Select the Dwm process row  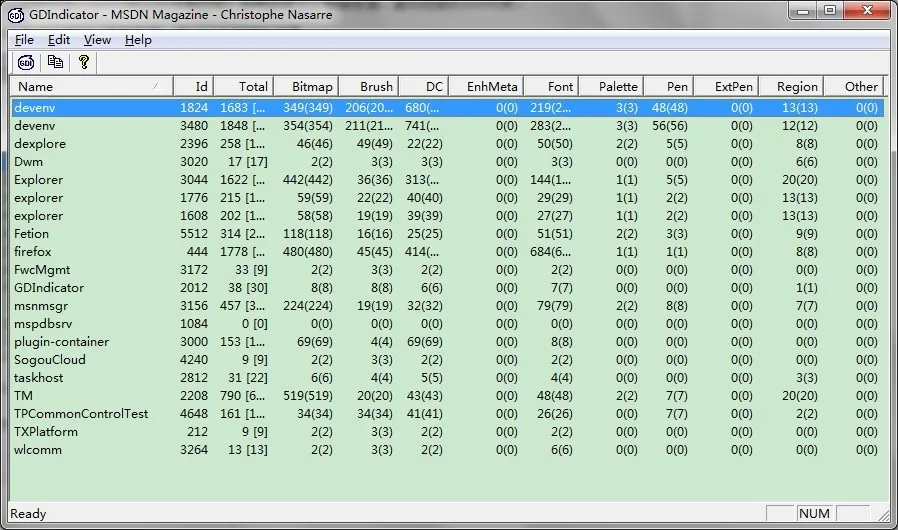pos(448,162)
